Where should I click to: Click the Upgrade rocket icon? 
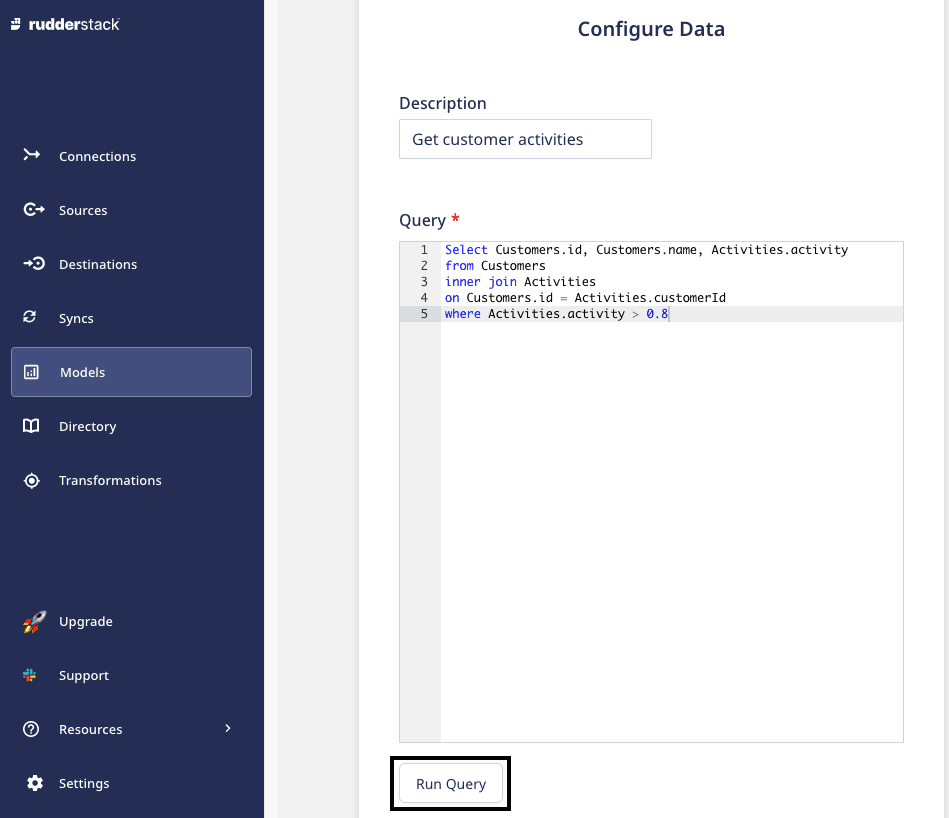click(33, 621)
